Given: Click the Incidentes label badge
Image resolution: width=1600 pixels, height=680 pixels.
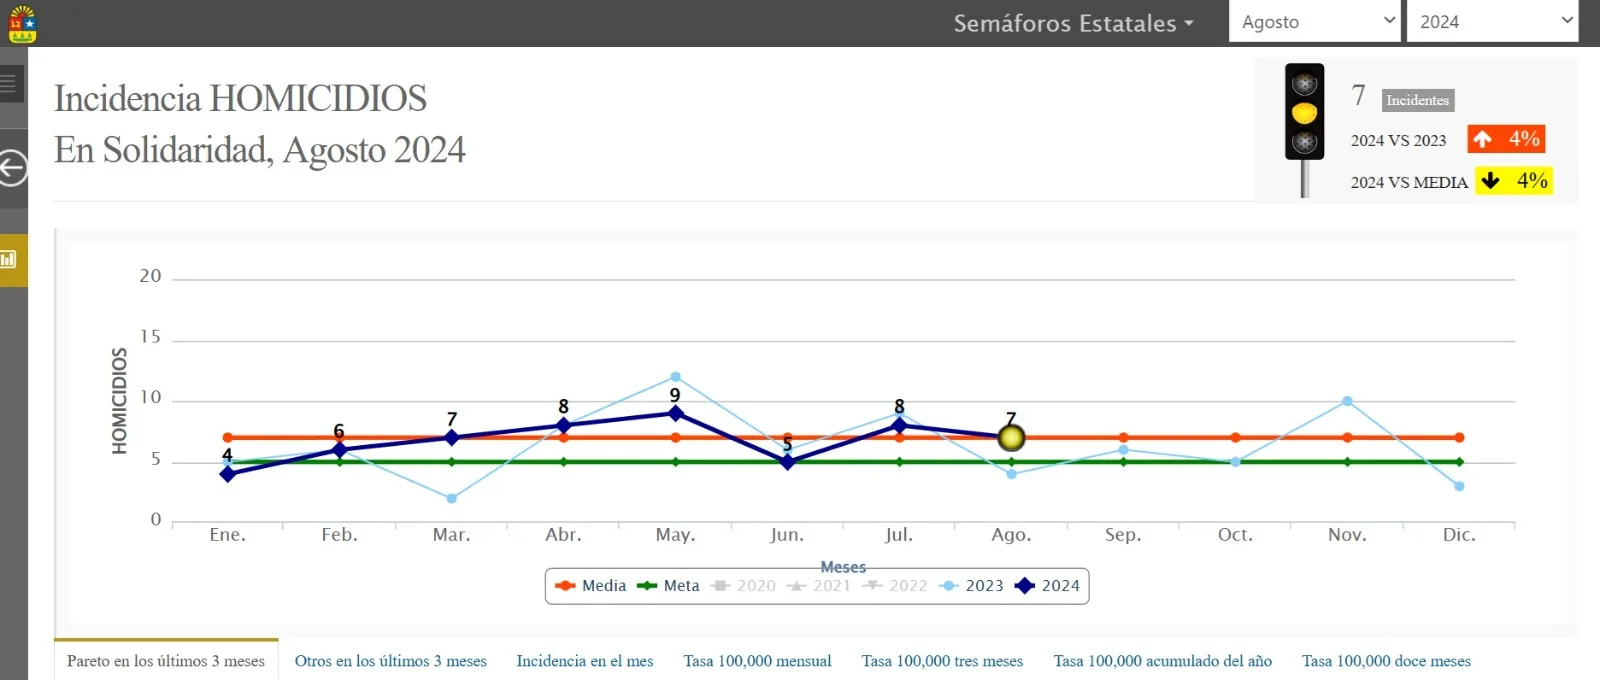Looking at the screenshot, I should click(1418, 100).
